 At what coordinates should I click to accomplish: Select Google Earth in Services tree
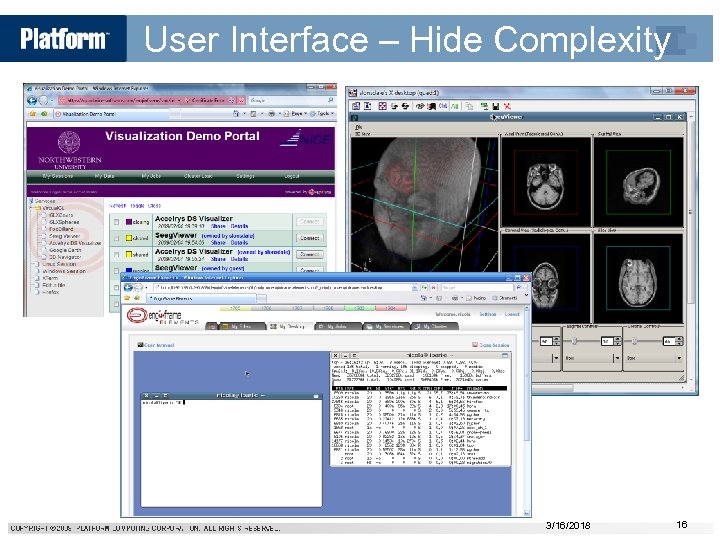[65, 250]
